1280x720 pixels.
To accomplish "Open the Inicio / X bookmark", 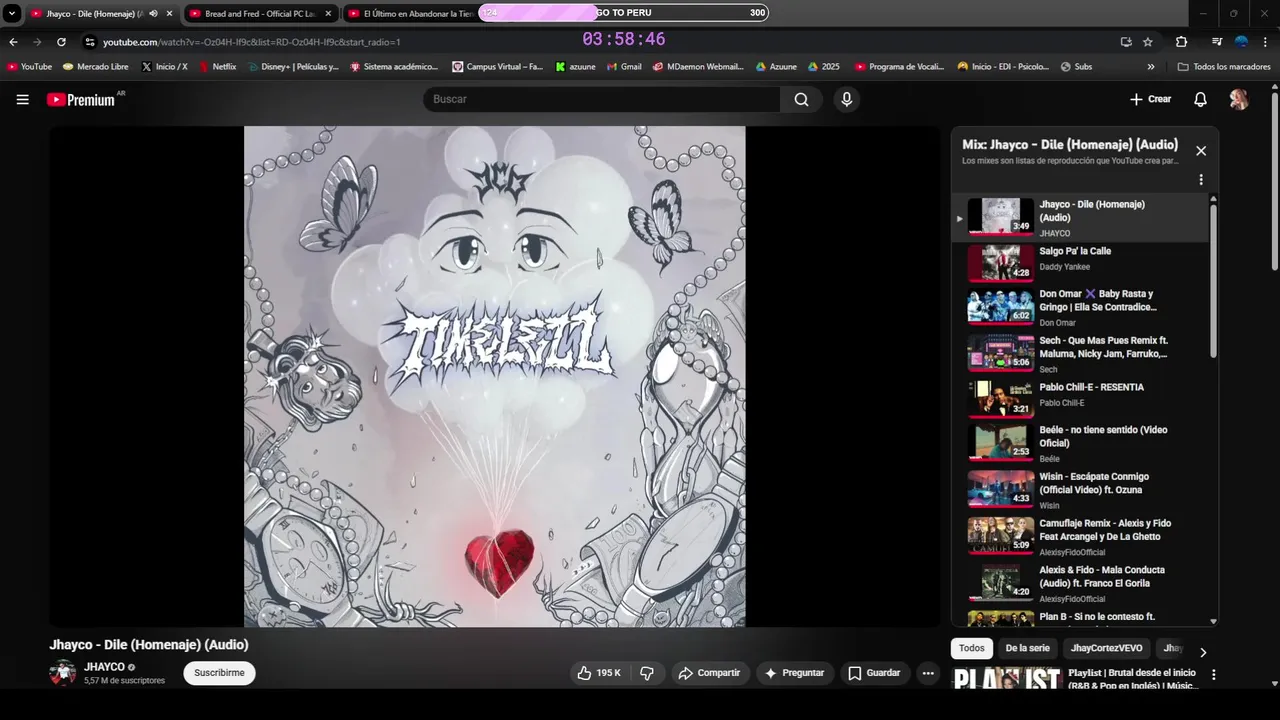I will [164, 67].
